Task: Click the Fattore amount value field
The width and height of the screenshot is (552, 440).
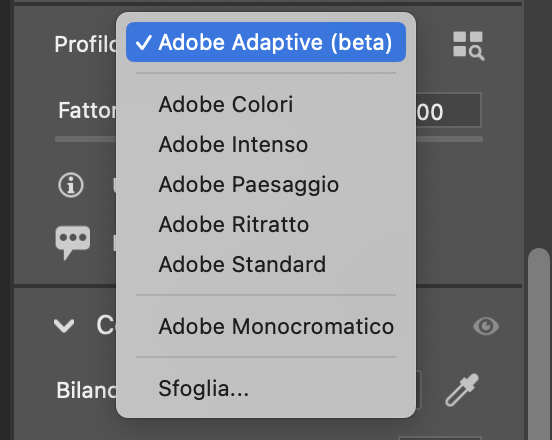Action: coord(448,111)
